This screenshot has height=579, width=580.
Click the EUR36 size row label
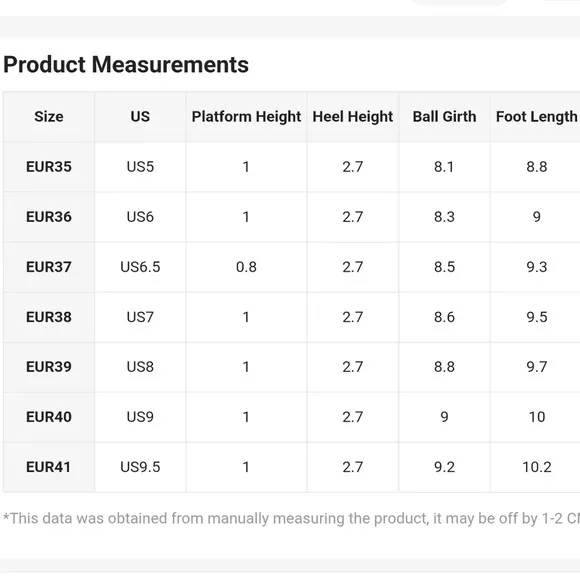click(x=49, y=217)
